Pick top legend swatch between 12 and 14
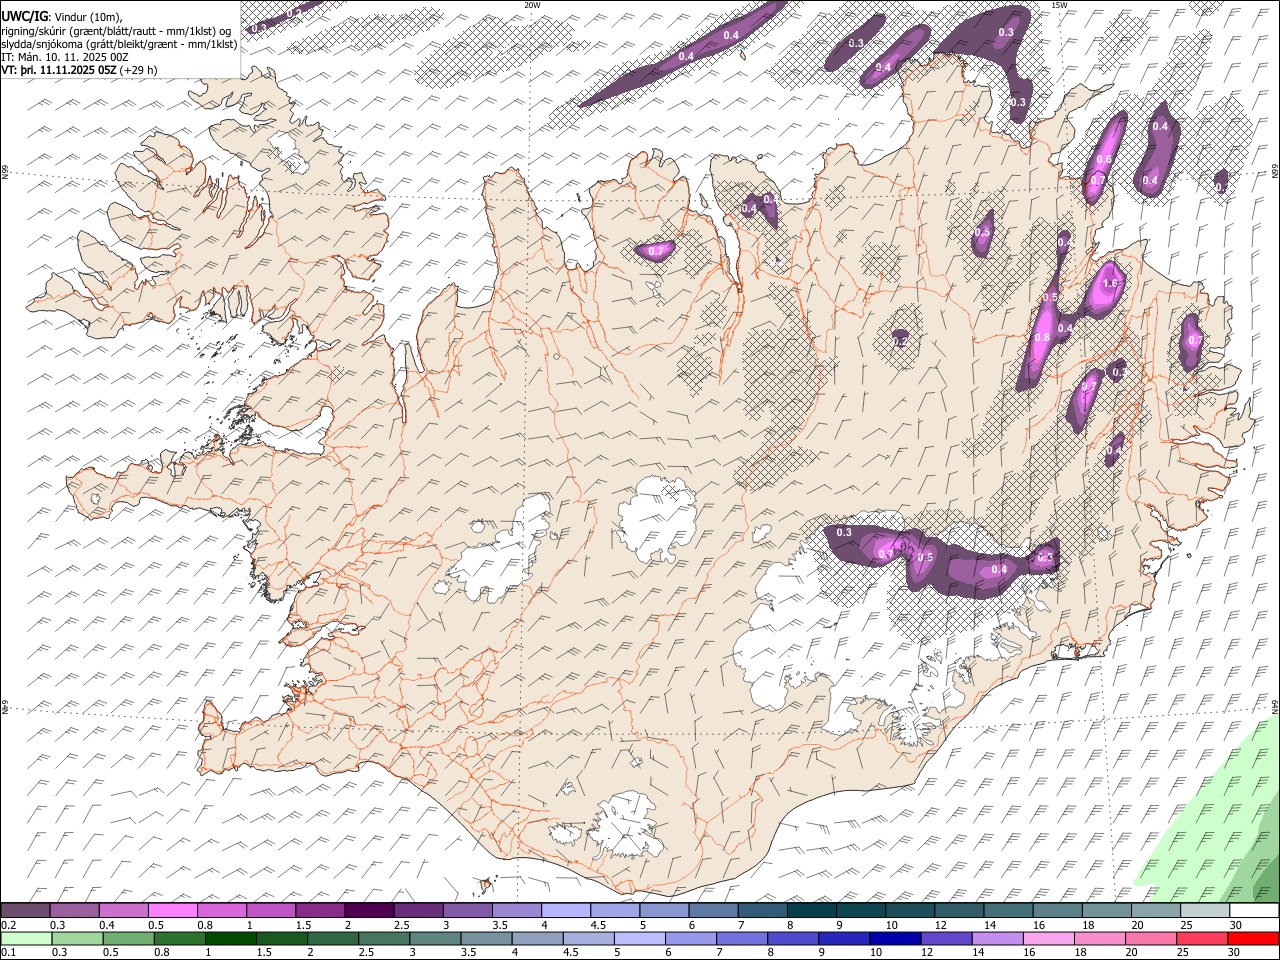 click(959, 910)
